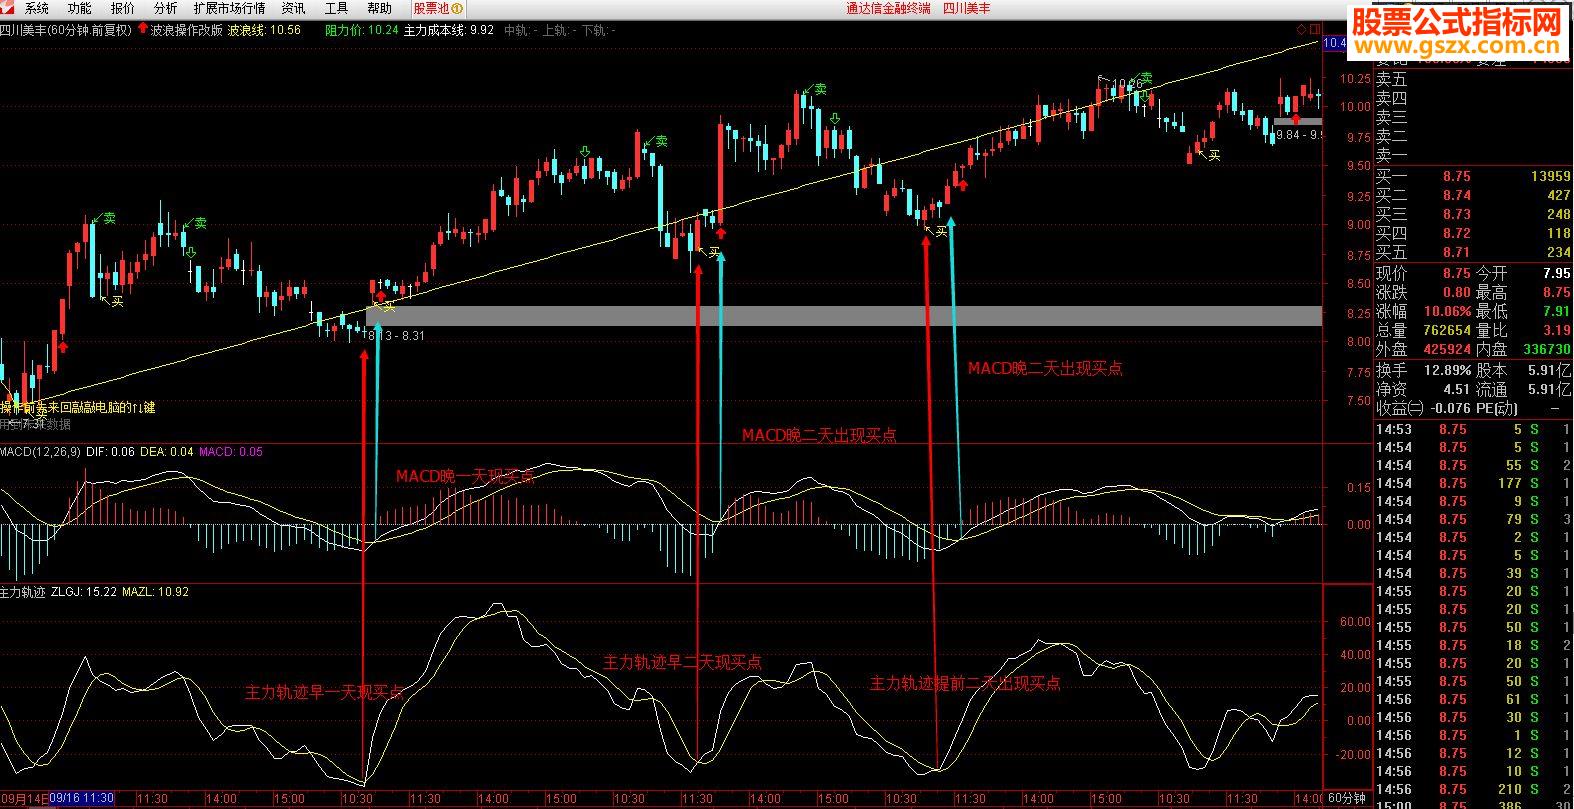This screenshot has height=809, width=1574.
Task: Click the square panel icon at chart top-right
Action: click(1314, 29)
